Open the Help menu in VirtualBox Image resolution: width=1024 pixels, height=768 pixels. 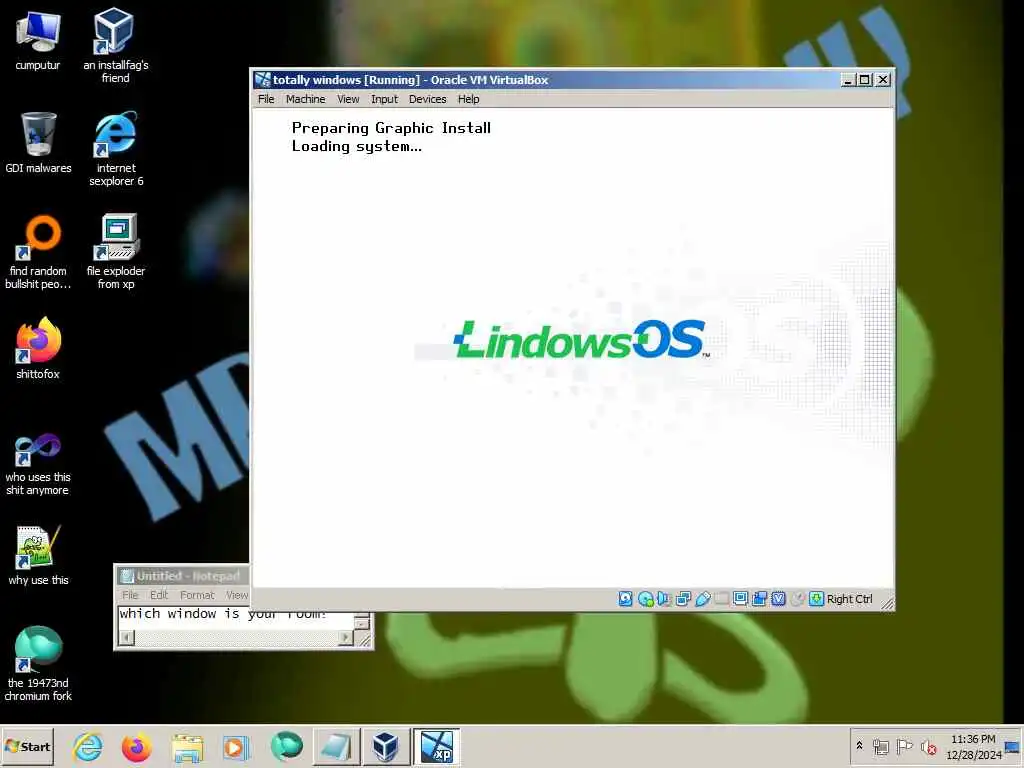point(468,99)
